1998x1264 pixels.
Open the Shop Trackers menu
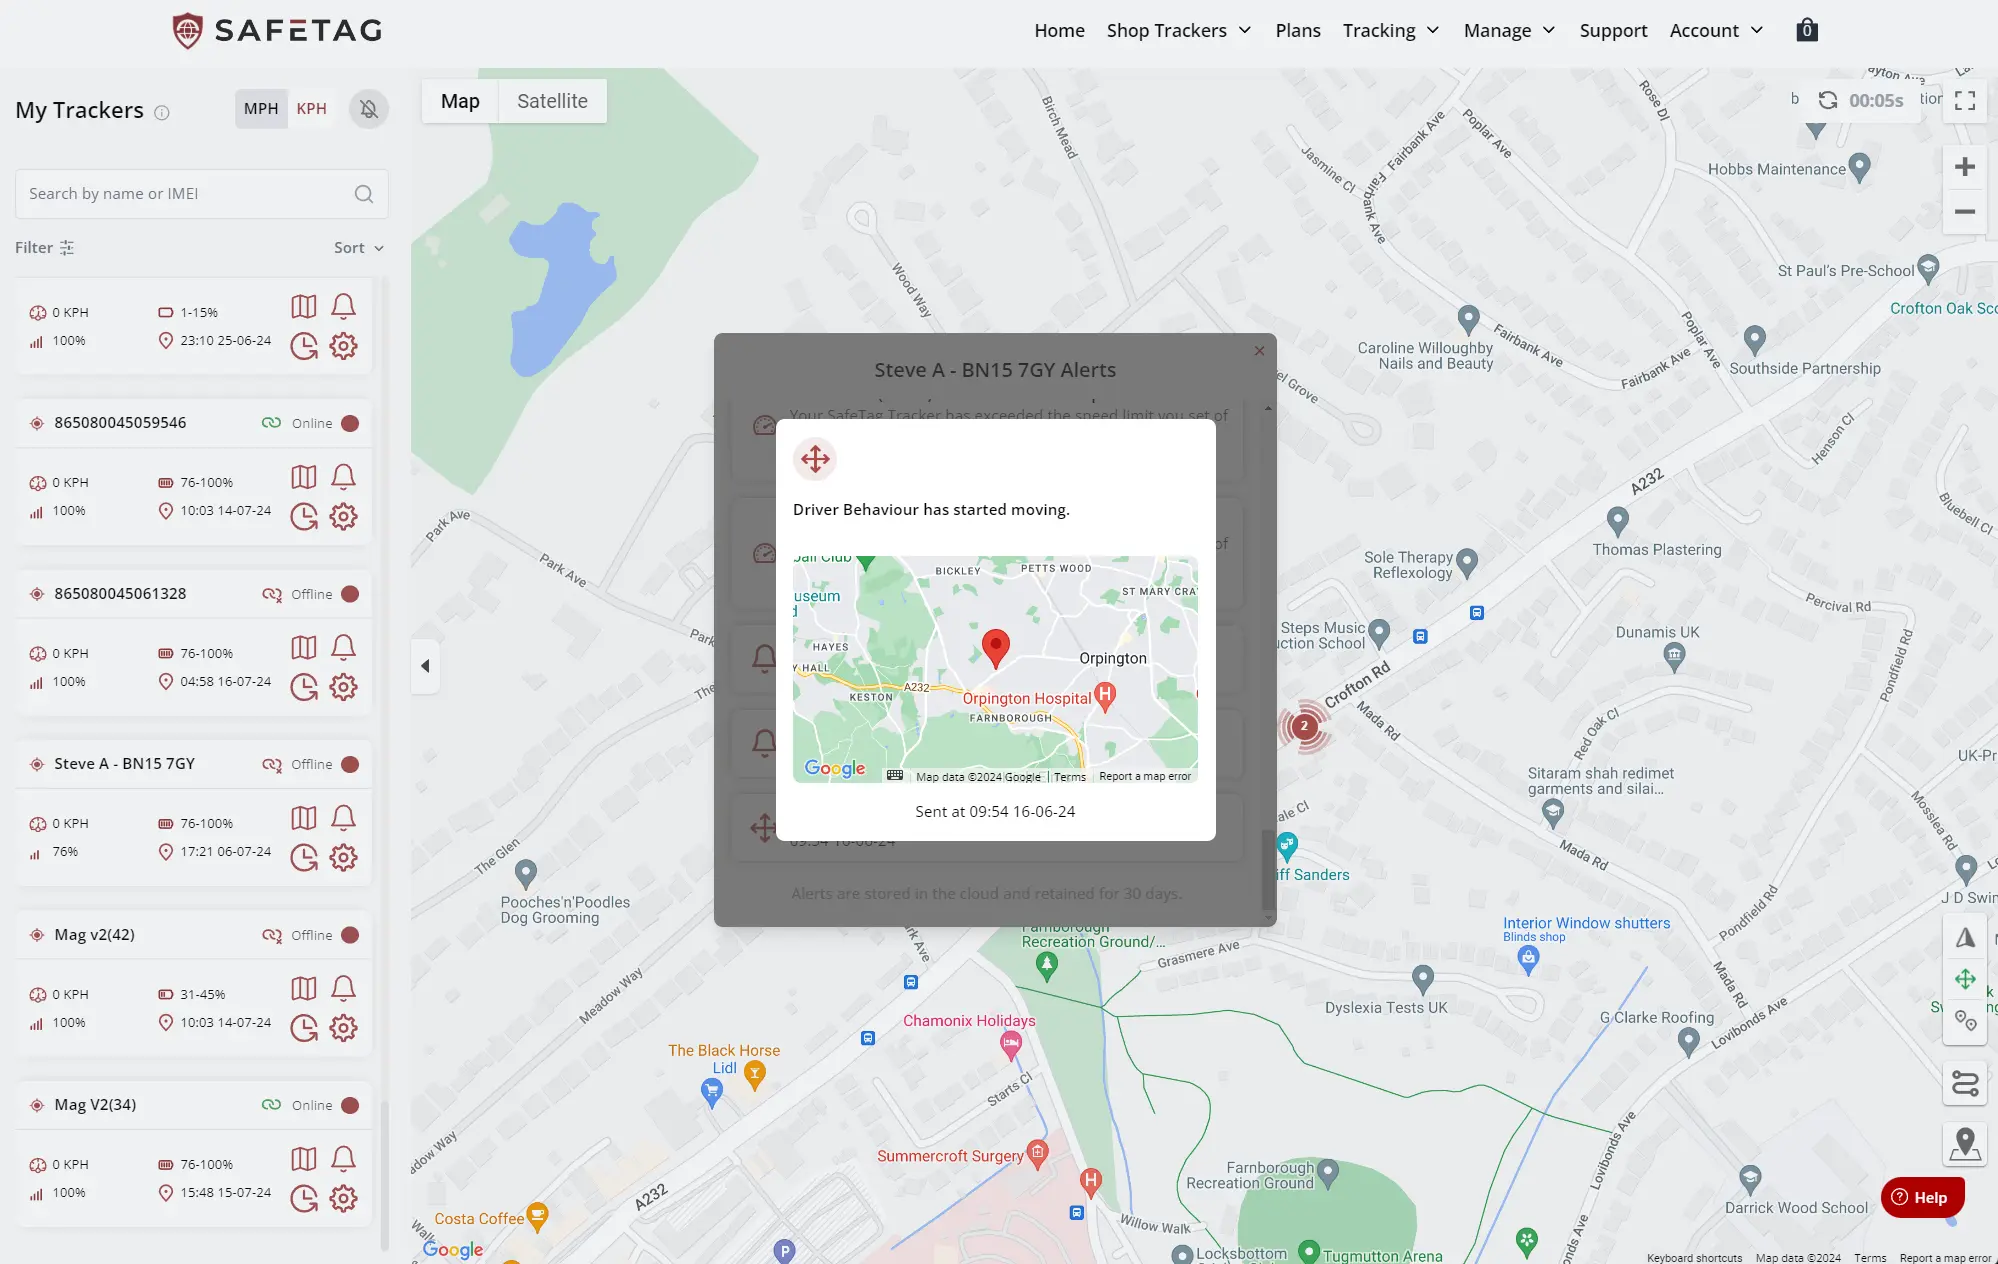point(1178,30)
